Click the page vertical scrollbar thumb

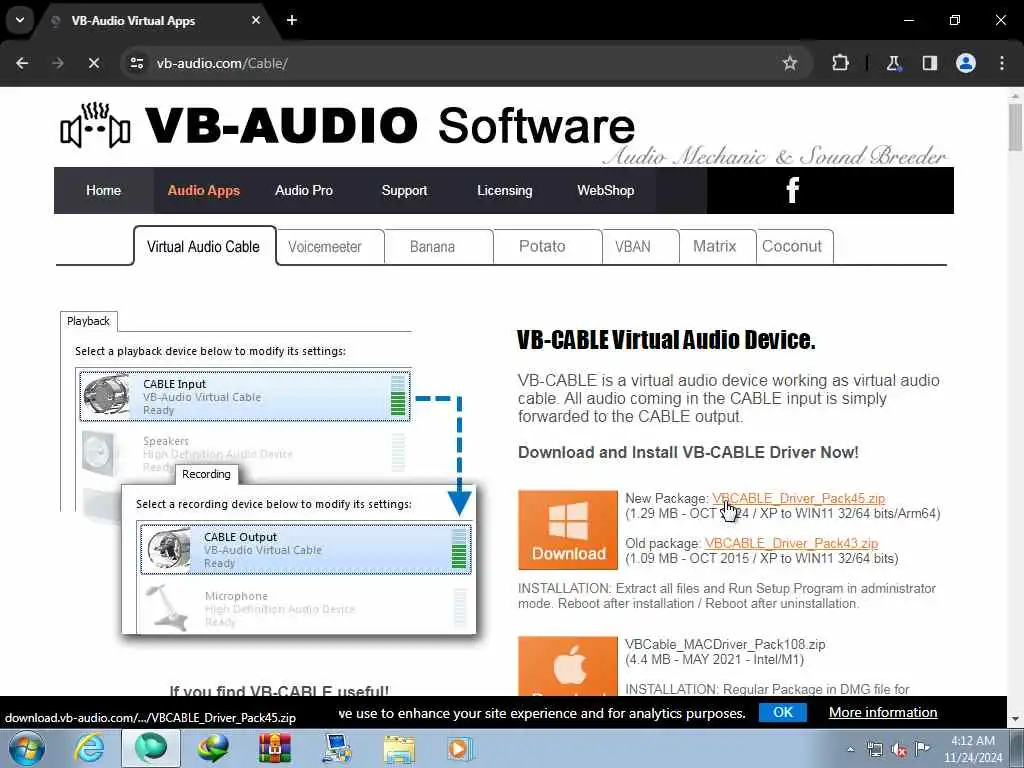1015,127
